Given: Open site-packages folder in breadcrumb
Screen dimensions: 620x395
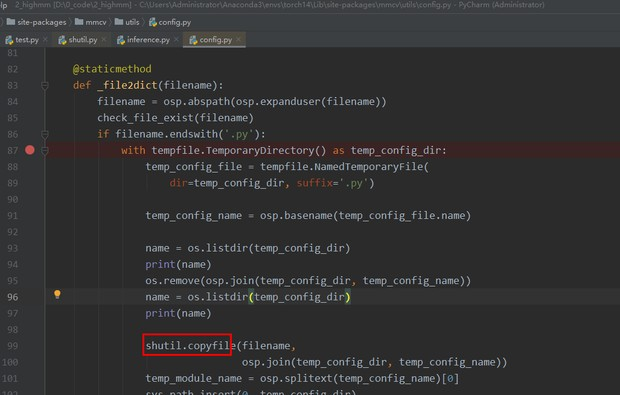Looking at the screenshot, I should tap(37, 22).
